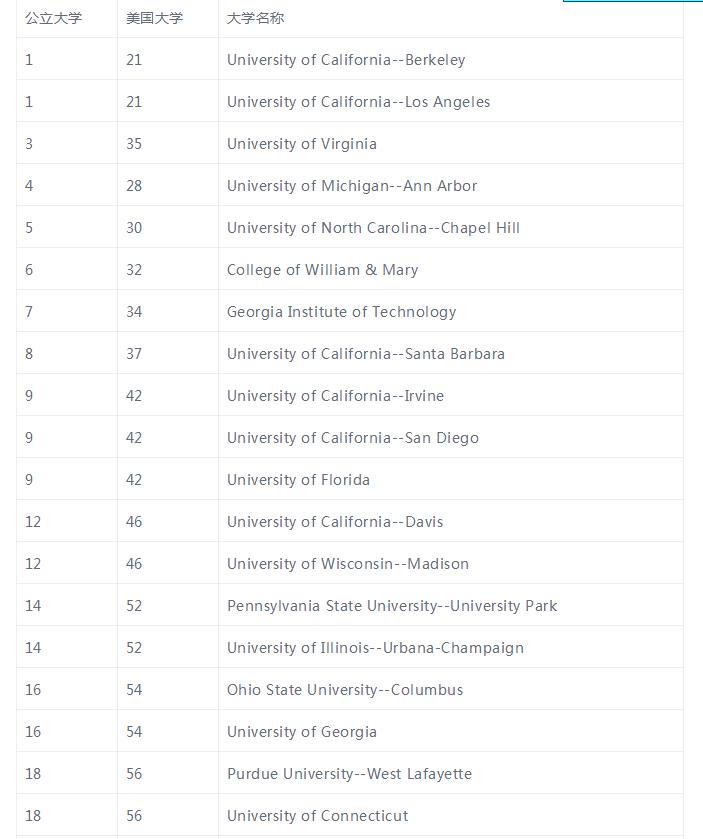The width and height of the screenshot is (703, 839).
Task: Select Pennsylvania State University--University Park name
Action: coord(392,606)
